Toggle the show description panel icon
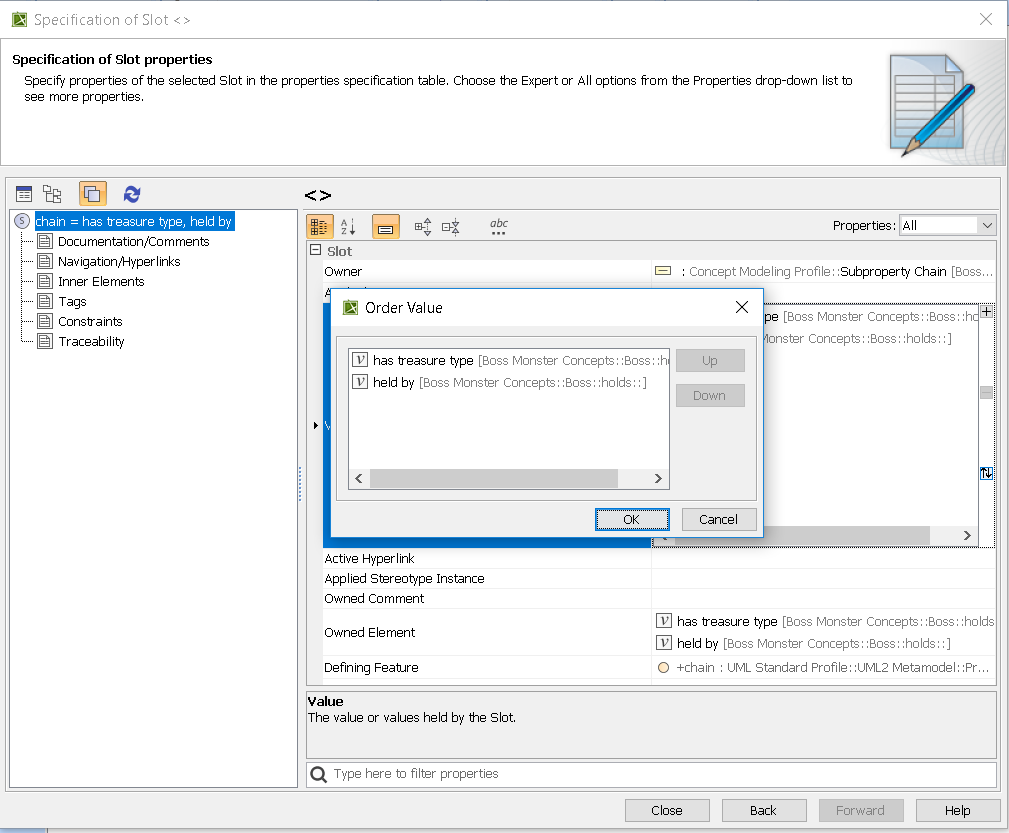The width and height of the screenshot is (1009, 833). point(385,227)
